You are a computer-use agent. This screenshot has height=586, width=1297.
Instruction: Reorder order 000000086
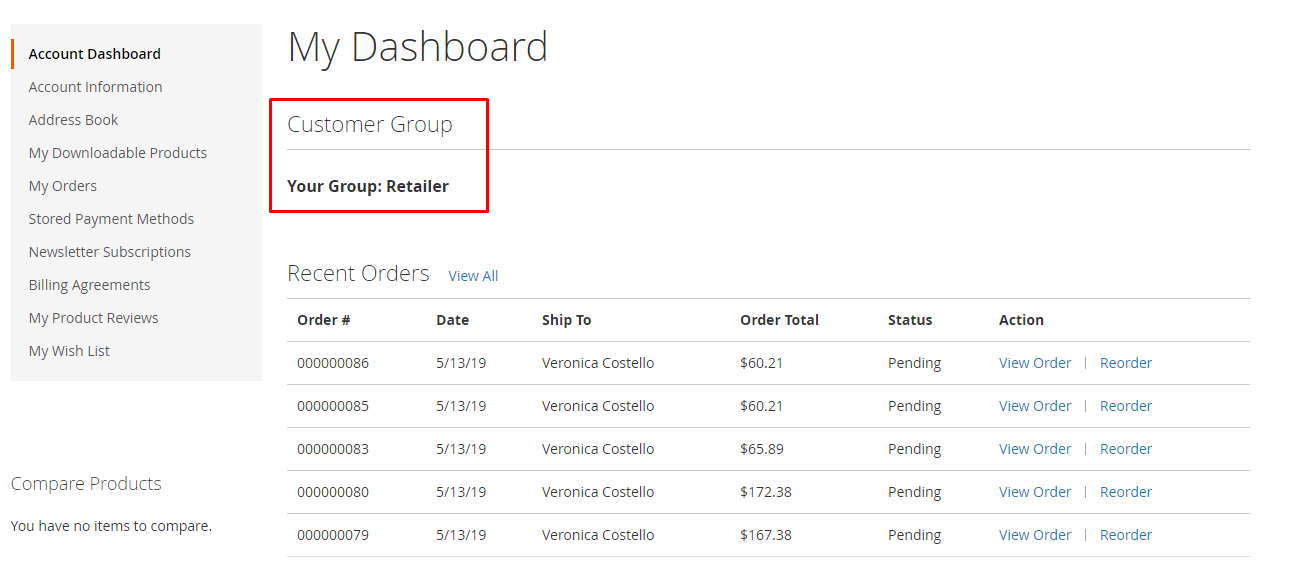point(1125,363)
